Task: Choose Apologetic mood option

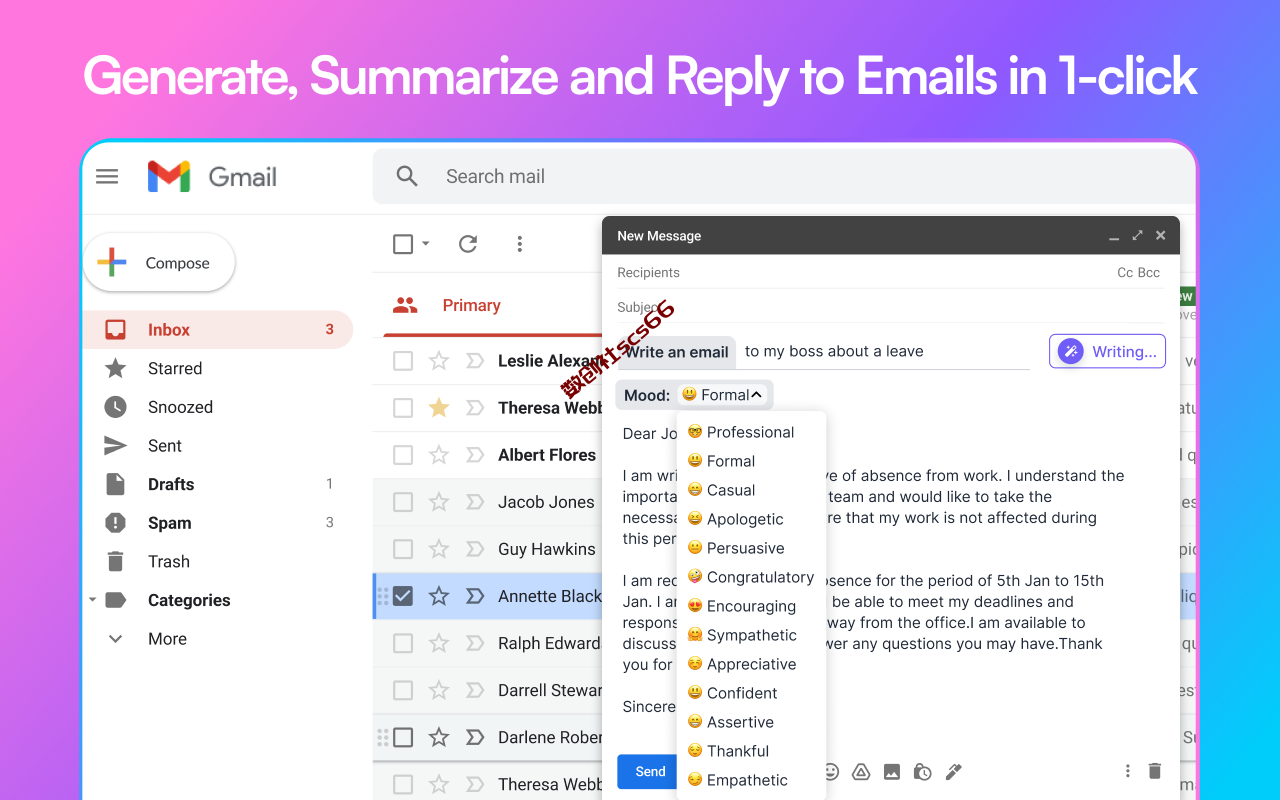Action: 735,519
